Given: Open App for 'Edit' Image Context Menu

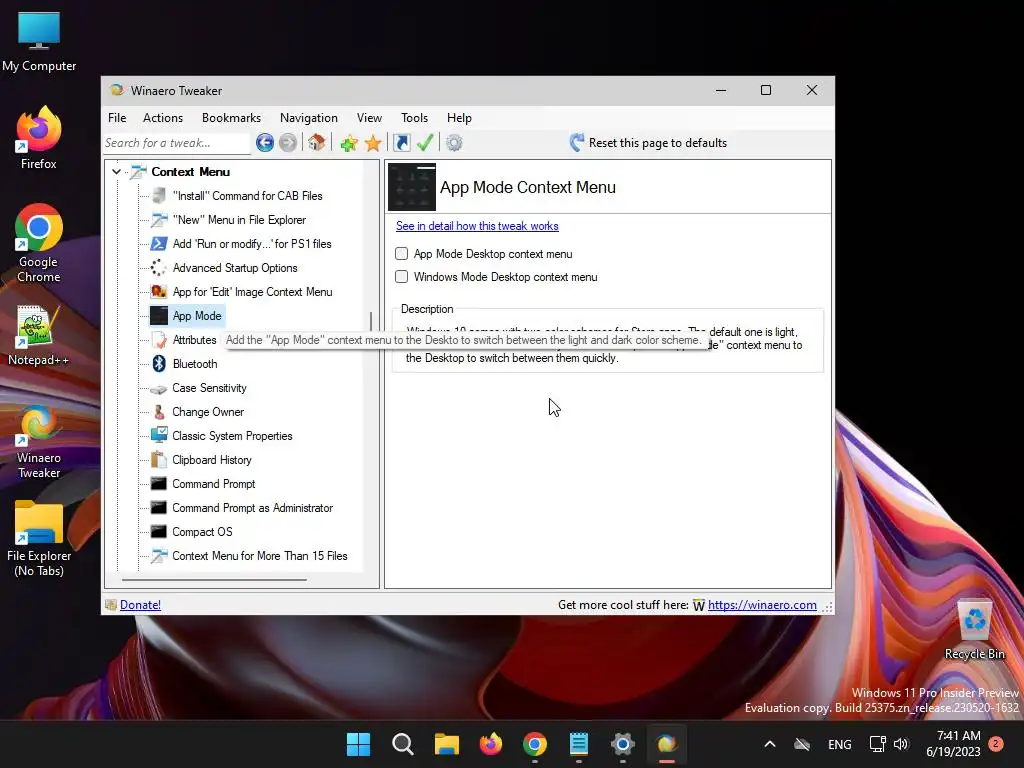Looking at the screenshot, I should coord(252,292).
